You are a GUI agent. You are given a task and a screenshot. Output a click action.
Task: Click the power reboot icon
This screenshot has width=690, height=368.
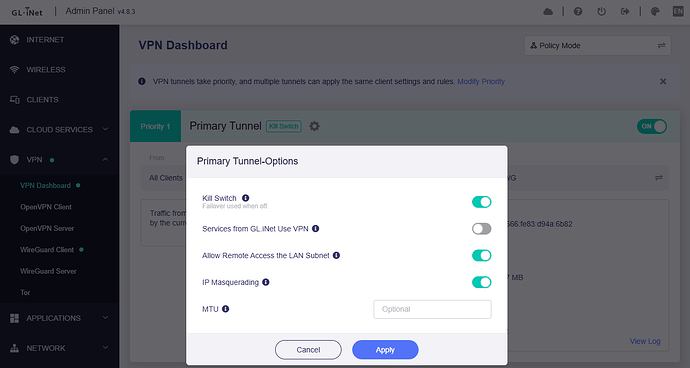click(x=602, y=11)
